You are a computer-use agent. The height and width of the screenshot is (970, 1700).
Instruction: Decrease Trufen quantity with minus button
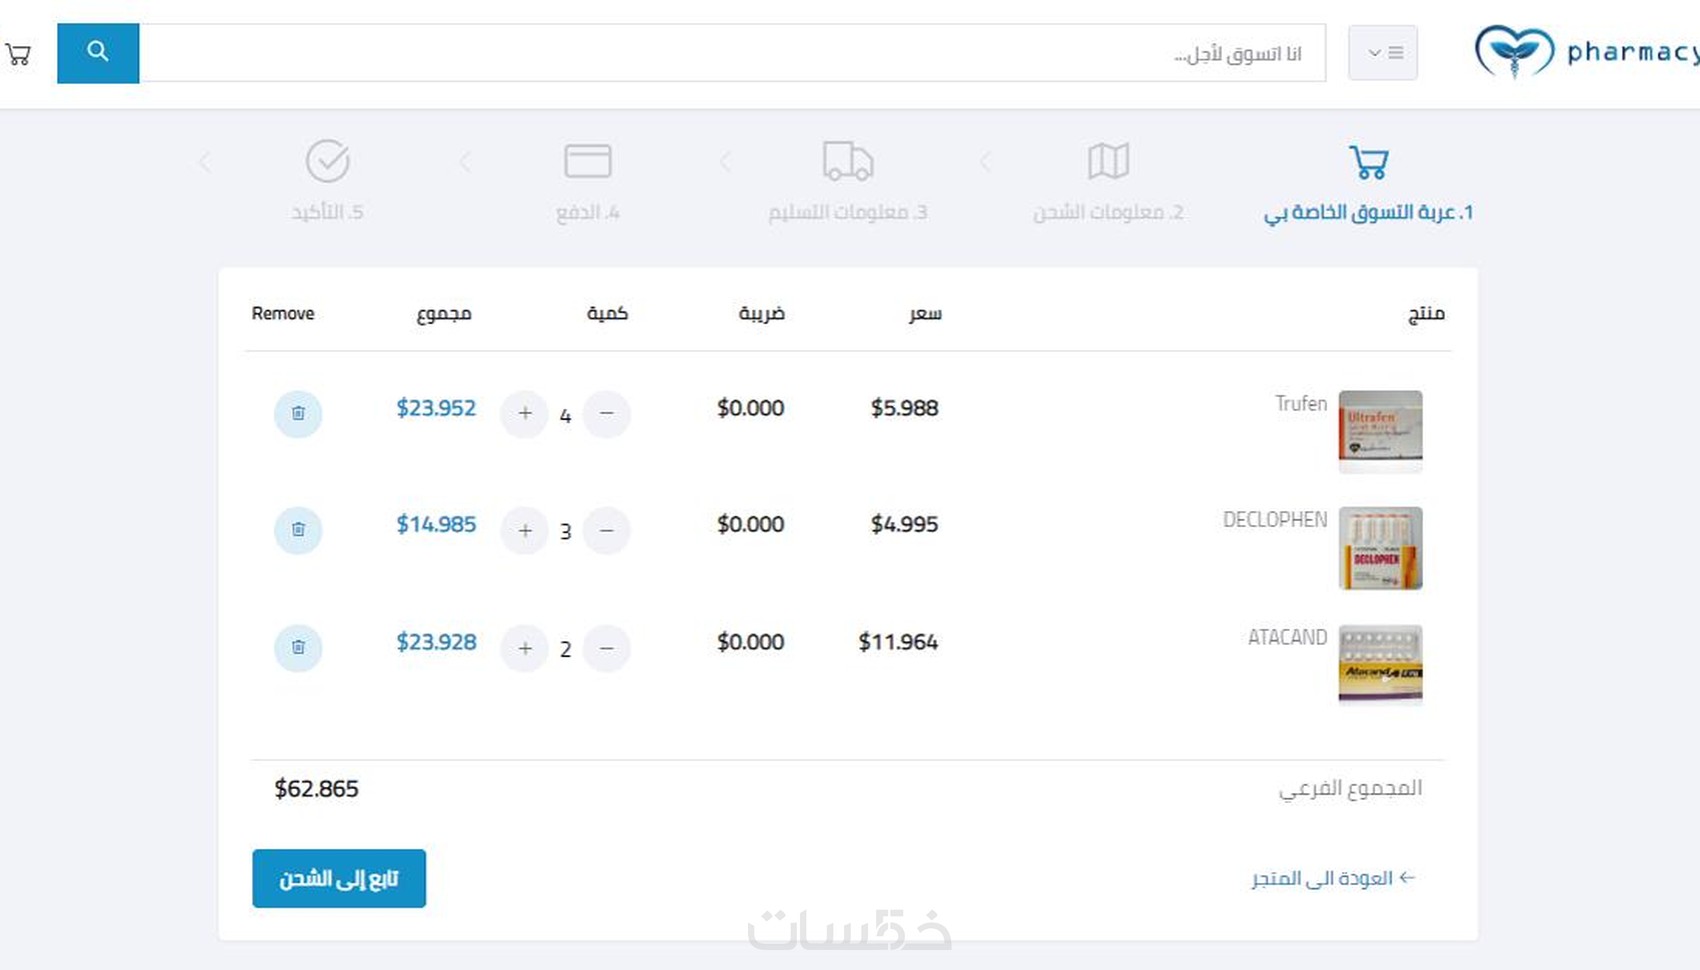606,413
